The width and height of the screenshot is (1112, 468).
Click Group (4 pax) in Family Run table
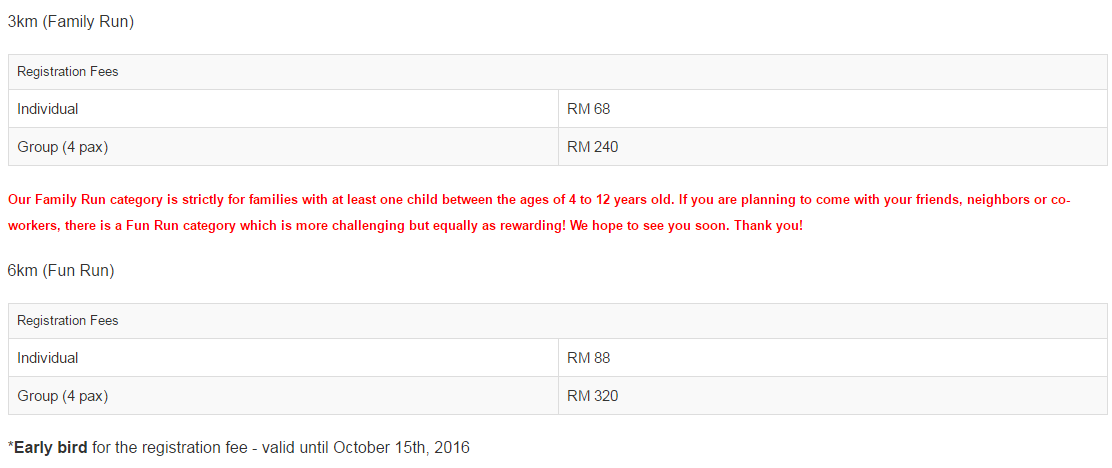click(x=62, y=147)
